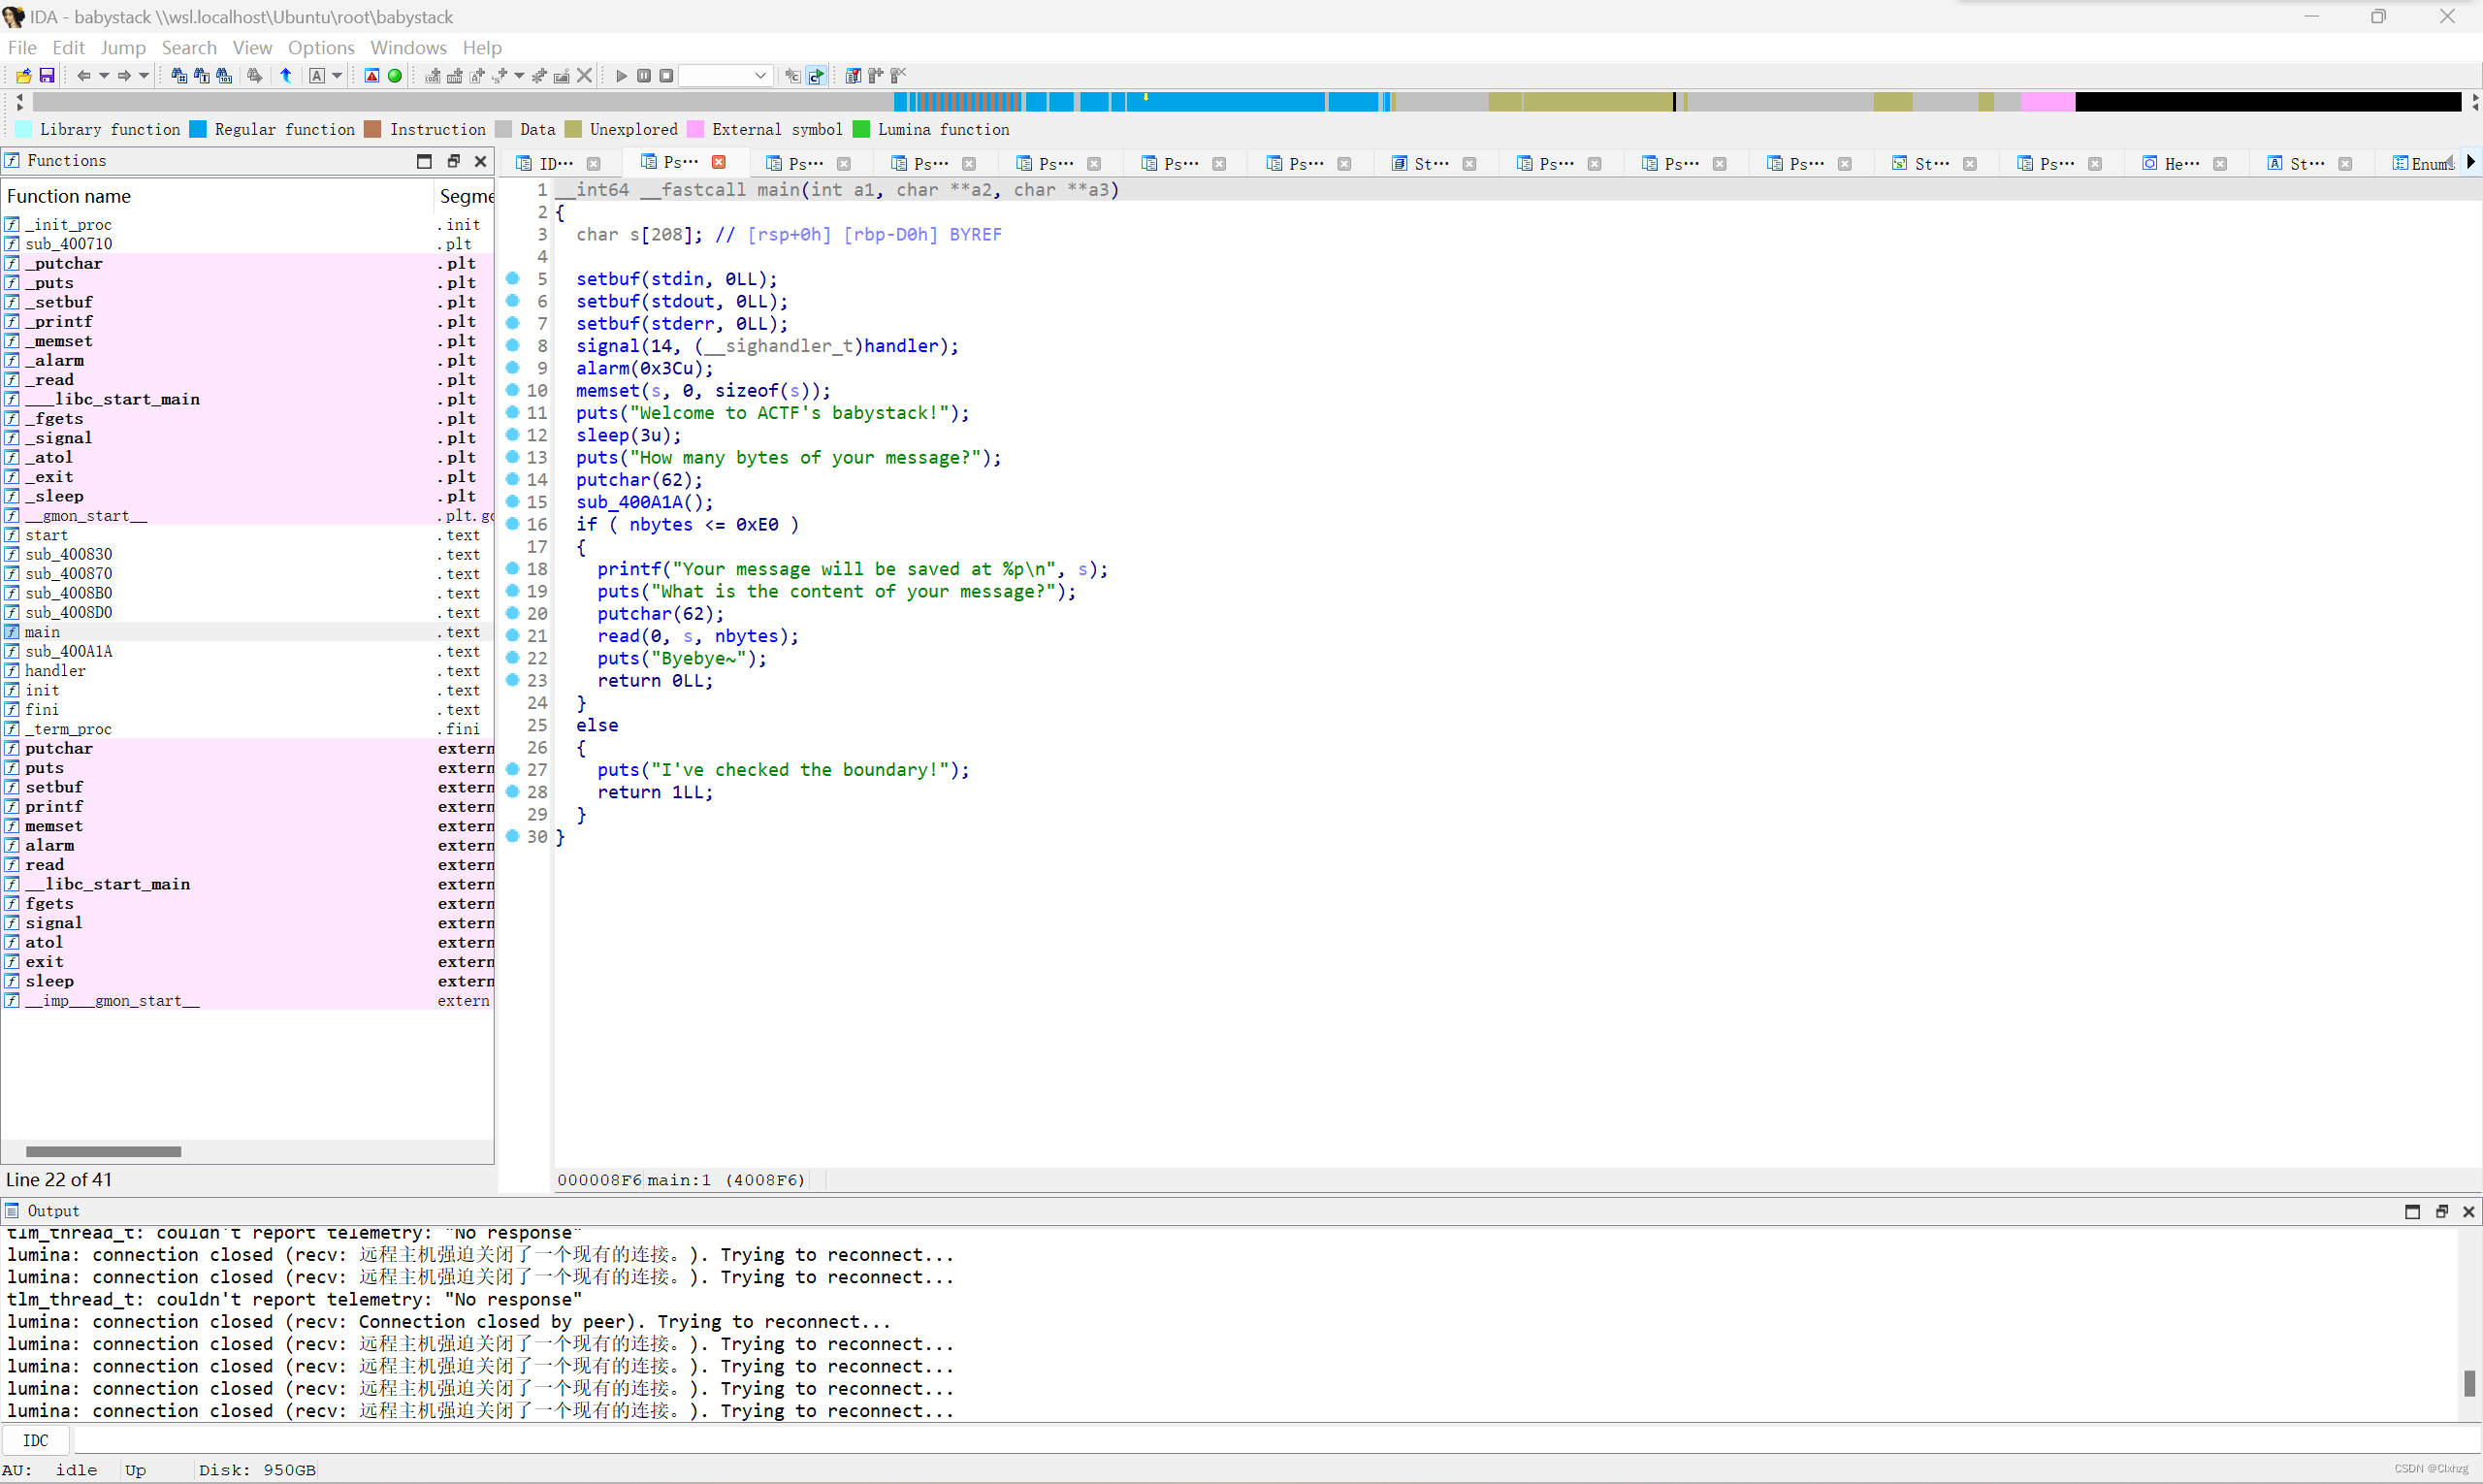Image resolution: width=2483 pixels, height=1484 pixels.
Task: Click the pause process icon
Action: tap(644, 76)
